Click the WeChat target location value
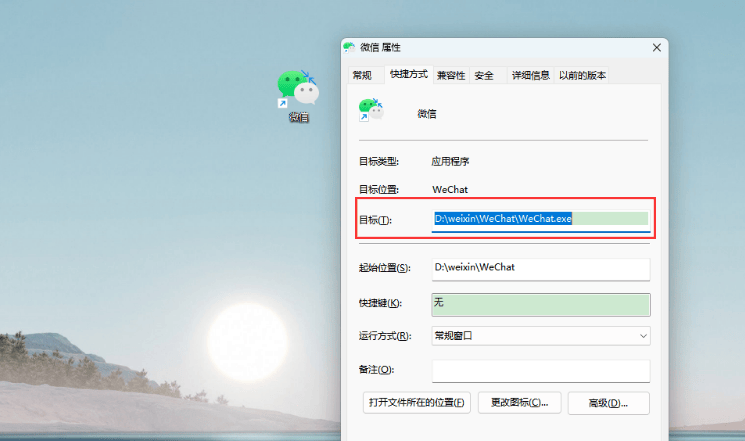 [450, 190]
